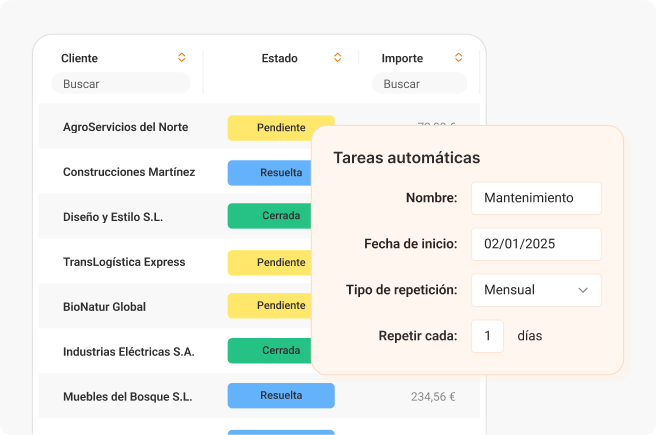Open the Muebles del Bosque S.L. row

coord(127,396)
